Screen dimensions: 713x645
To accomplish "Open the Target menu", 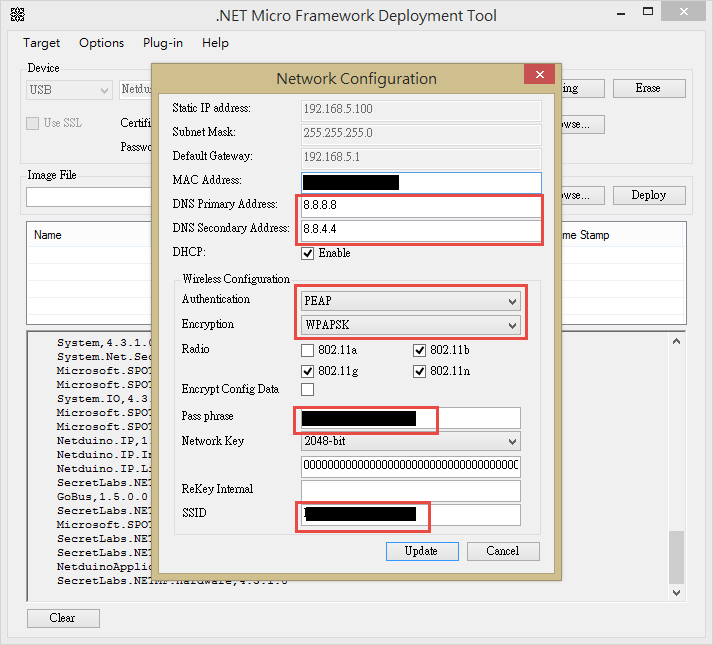I will tap(41, 43).
